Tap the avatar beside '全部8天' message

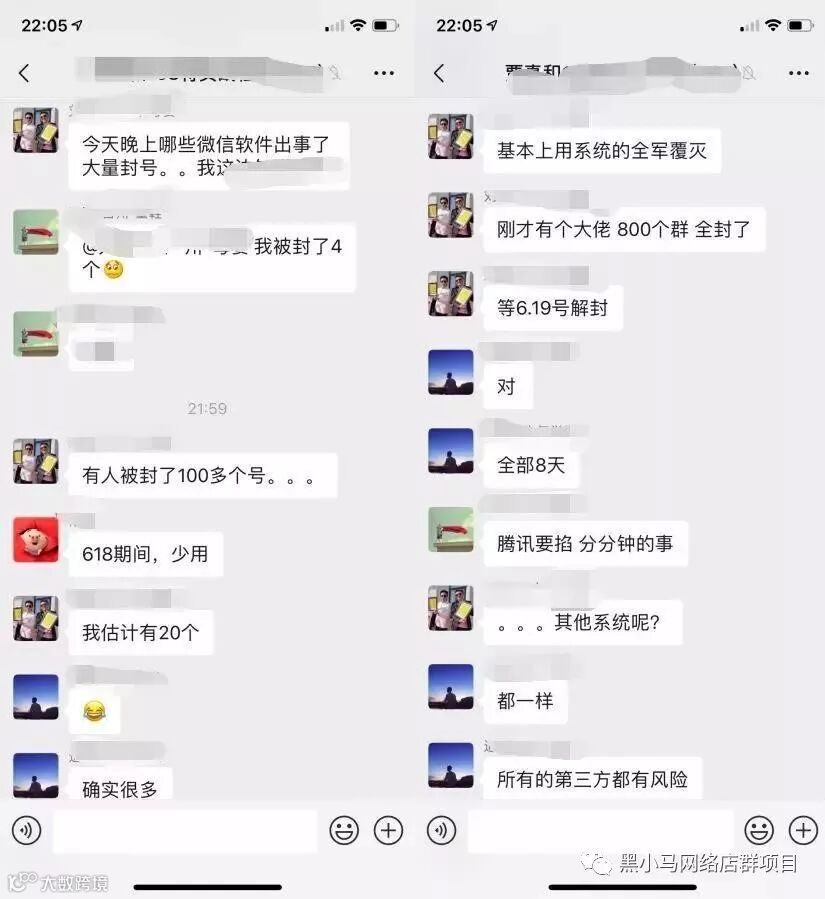tap(451, 451)
